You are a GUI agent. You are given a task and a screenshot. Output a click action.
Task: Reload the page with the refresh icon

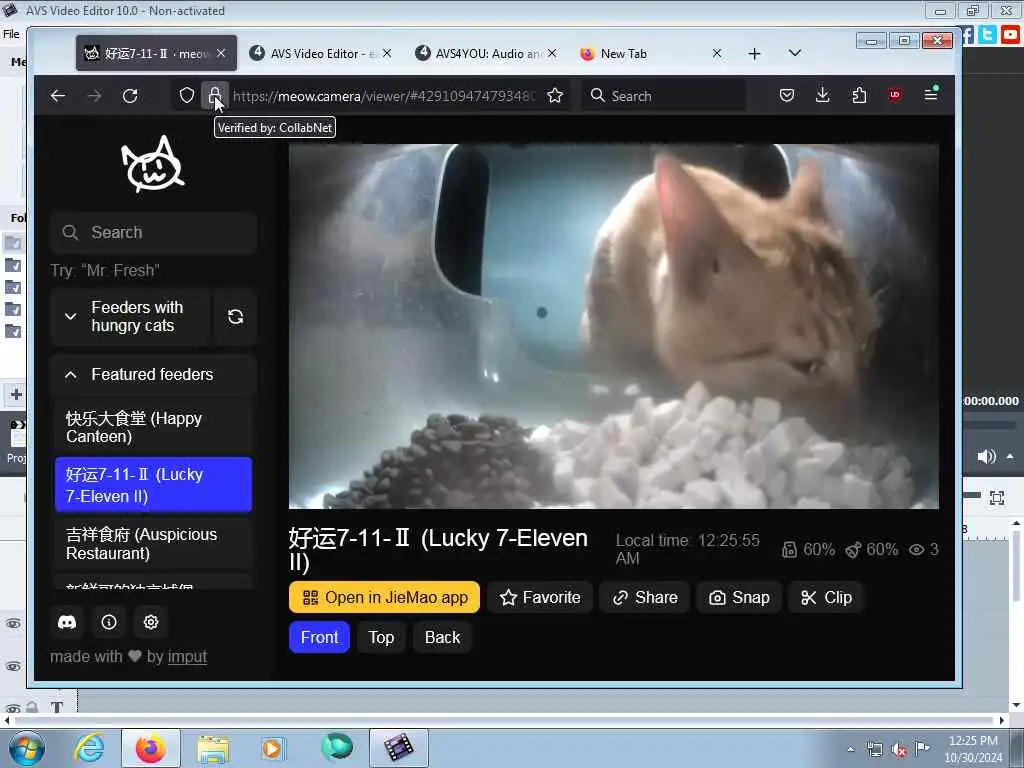click(130, 96)
